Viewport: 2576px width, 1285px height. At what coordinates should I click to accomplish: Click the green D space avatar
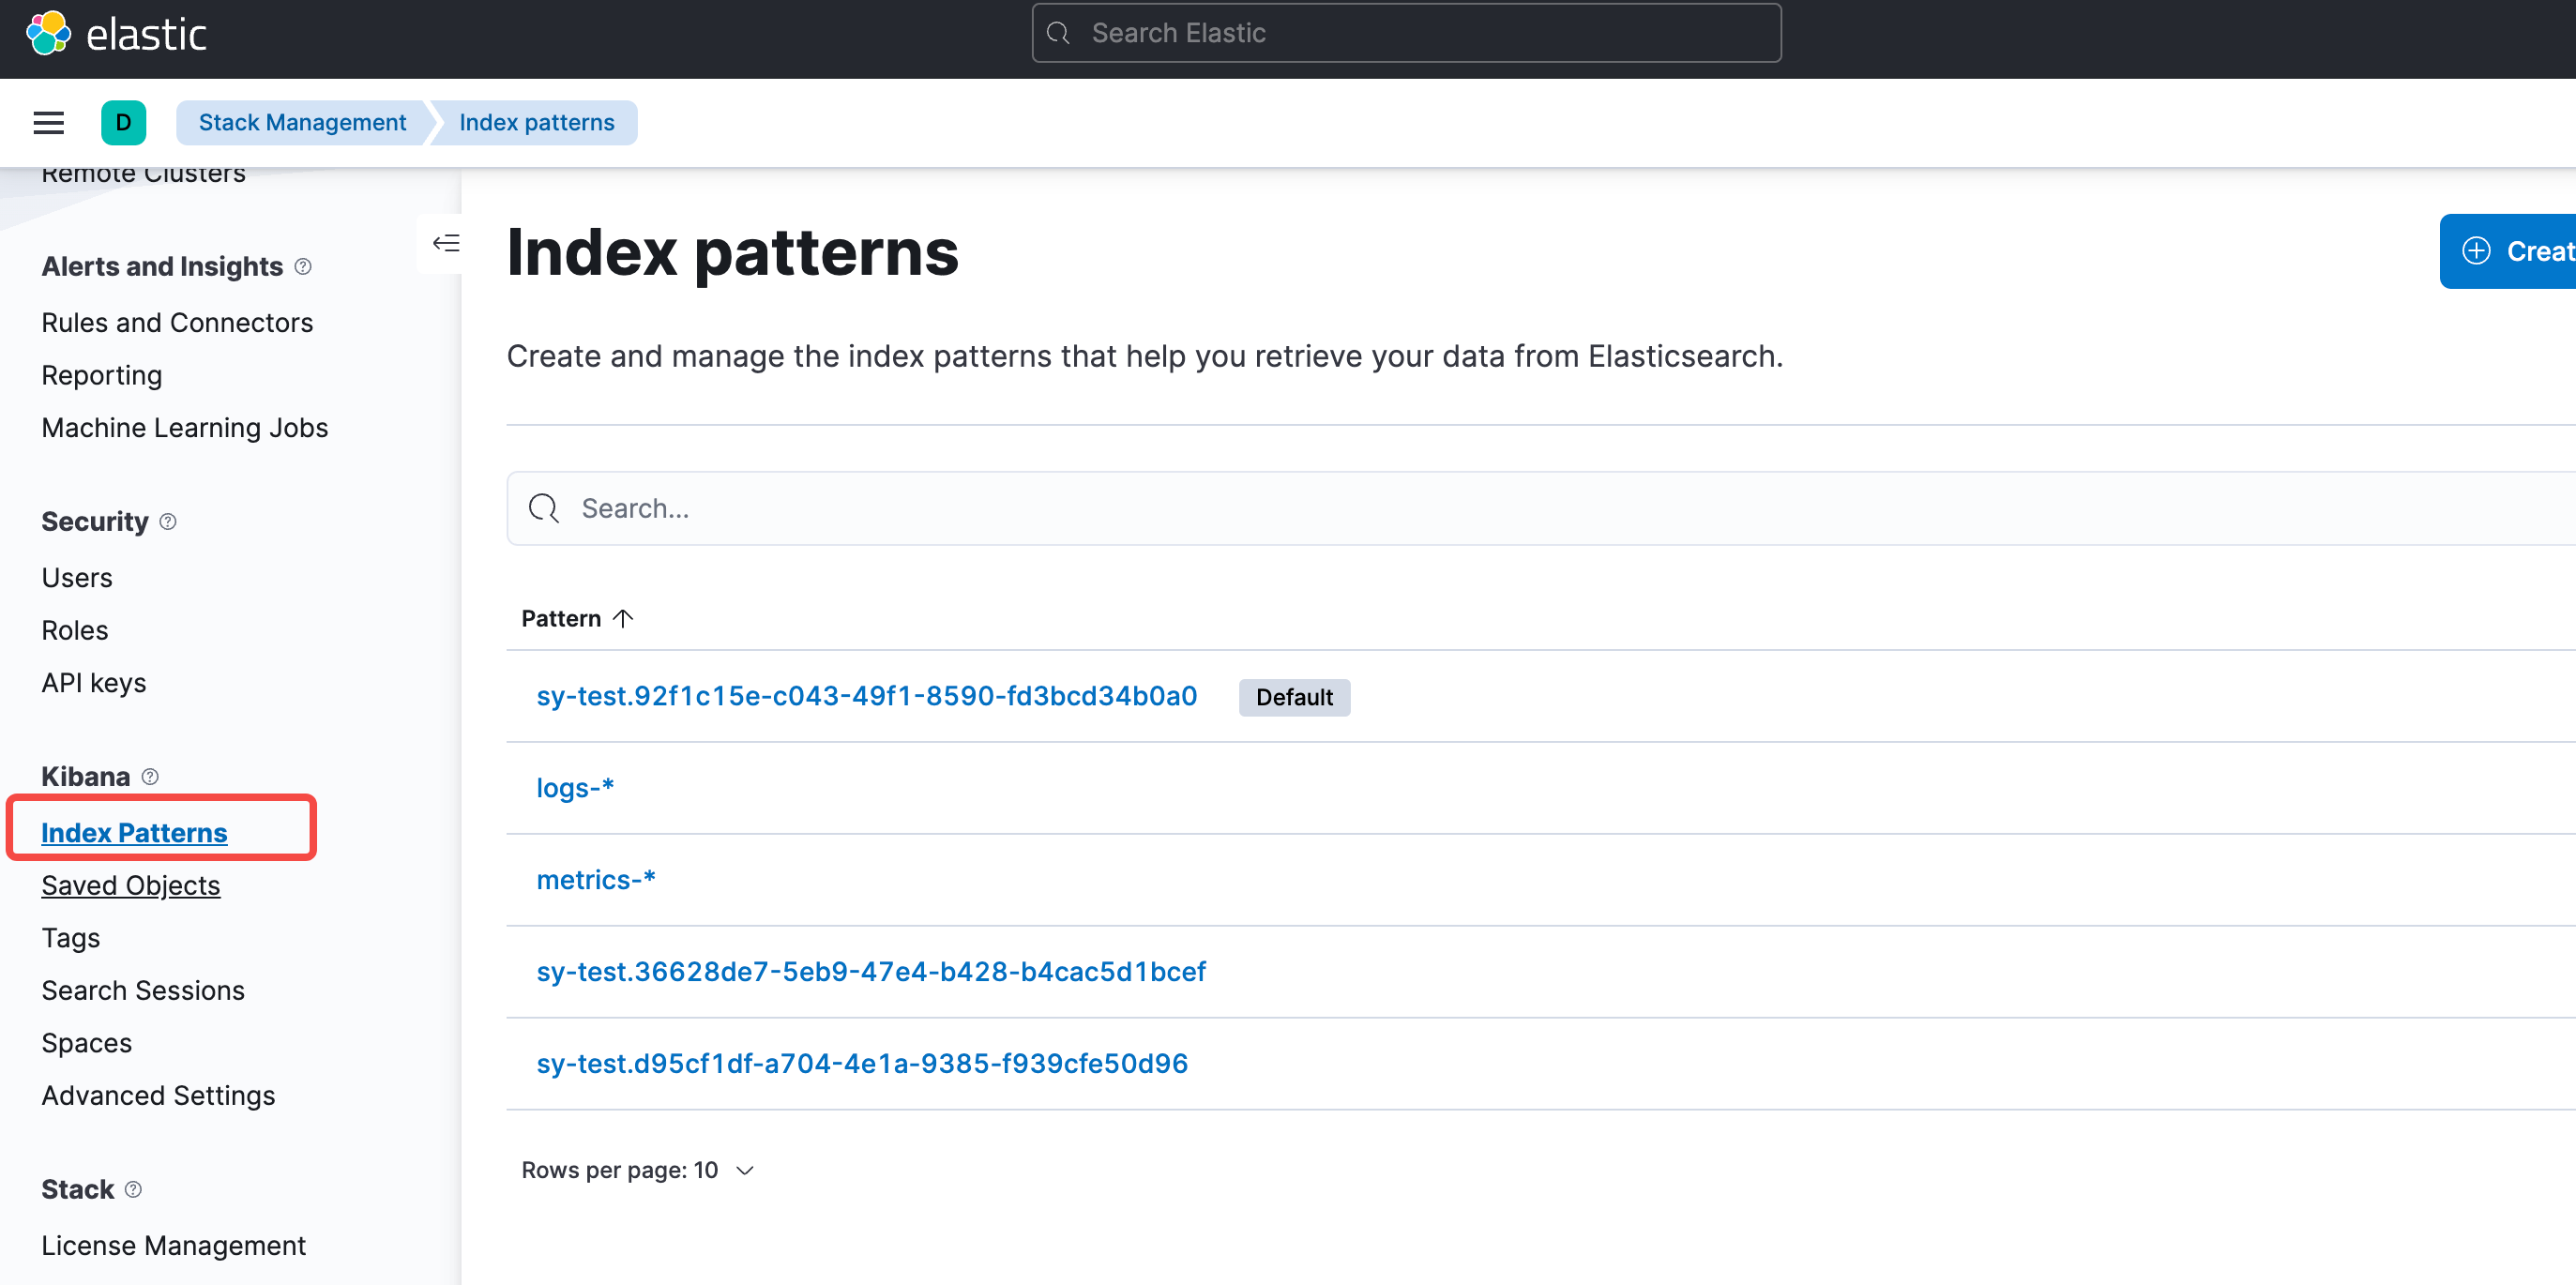123,123
